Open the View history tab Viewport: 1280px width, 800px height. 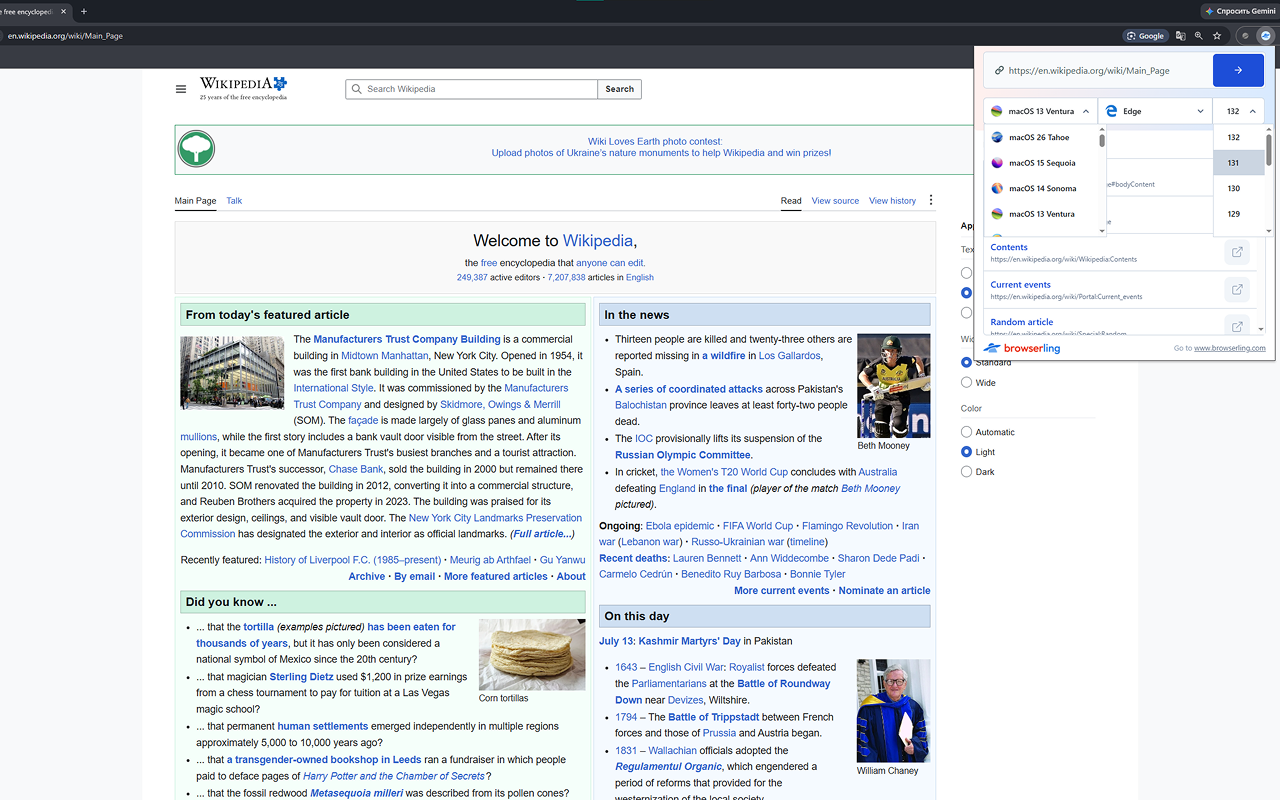(x=892, y=201)
